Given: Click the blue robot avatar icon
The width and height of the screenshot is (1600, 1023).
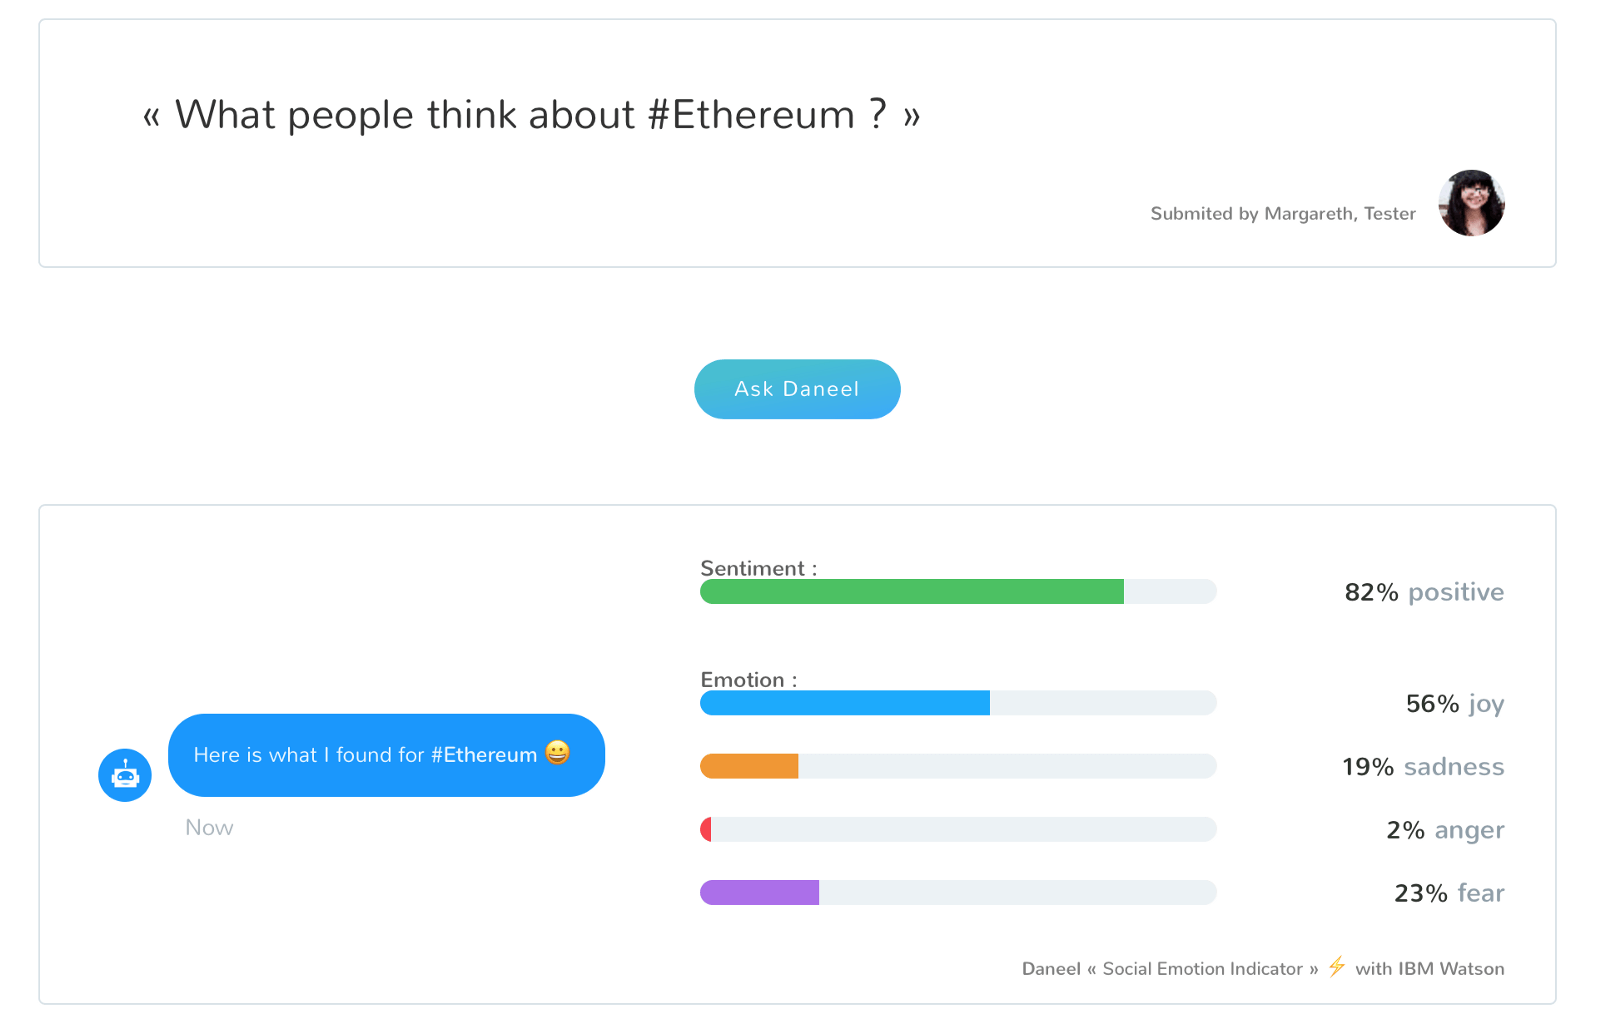Looking at the screenshot, I should (x=125, y=775).
